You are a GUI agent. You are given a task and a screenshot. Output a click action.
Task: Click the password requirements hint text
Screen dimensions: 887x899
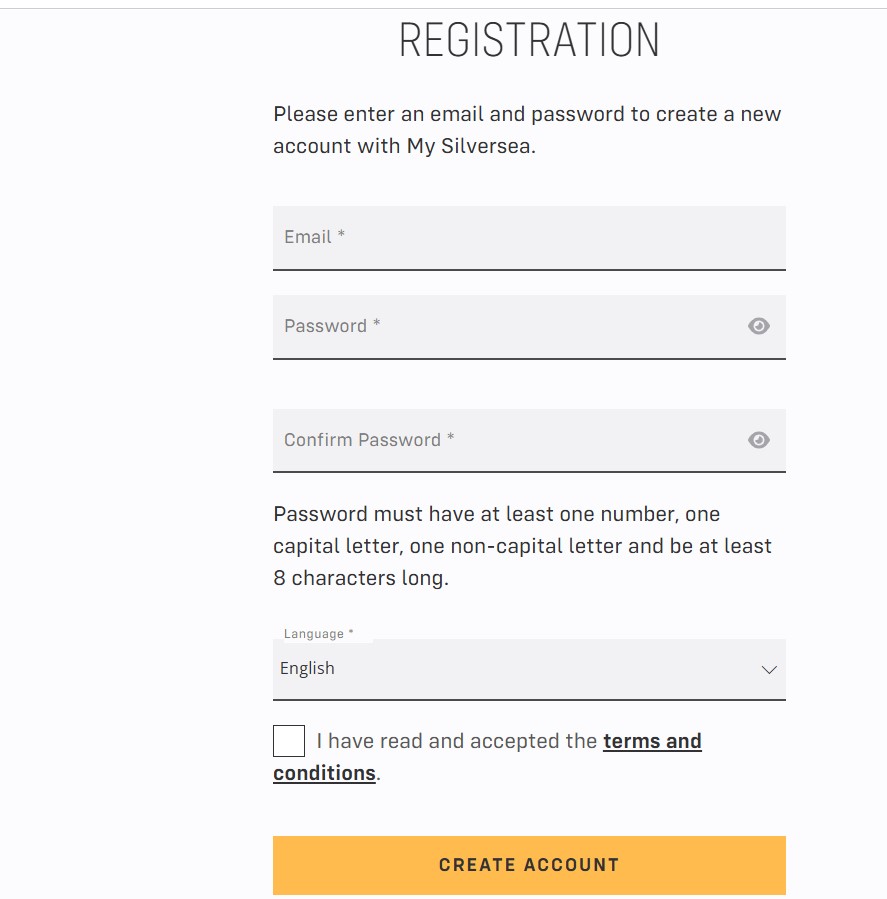tap(522, 546)
